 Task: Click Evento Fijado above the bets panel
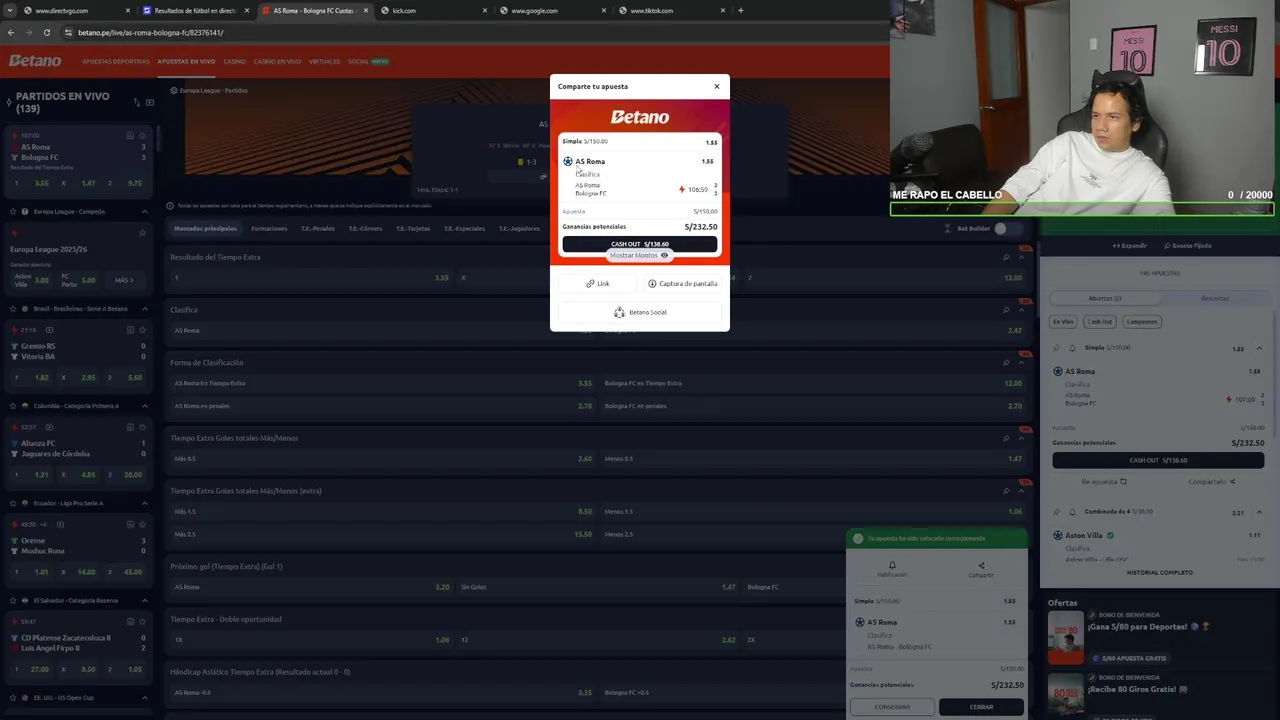click(1188, 245)
